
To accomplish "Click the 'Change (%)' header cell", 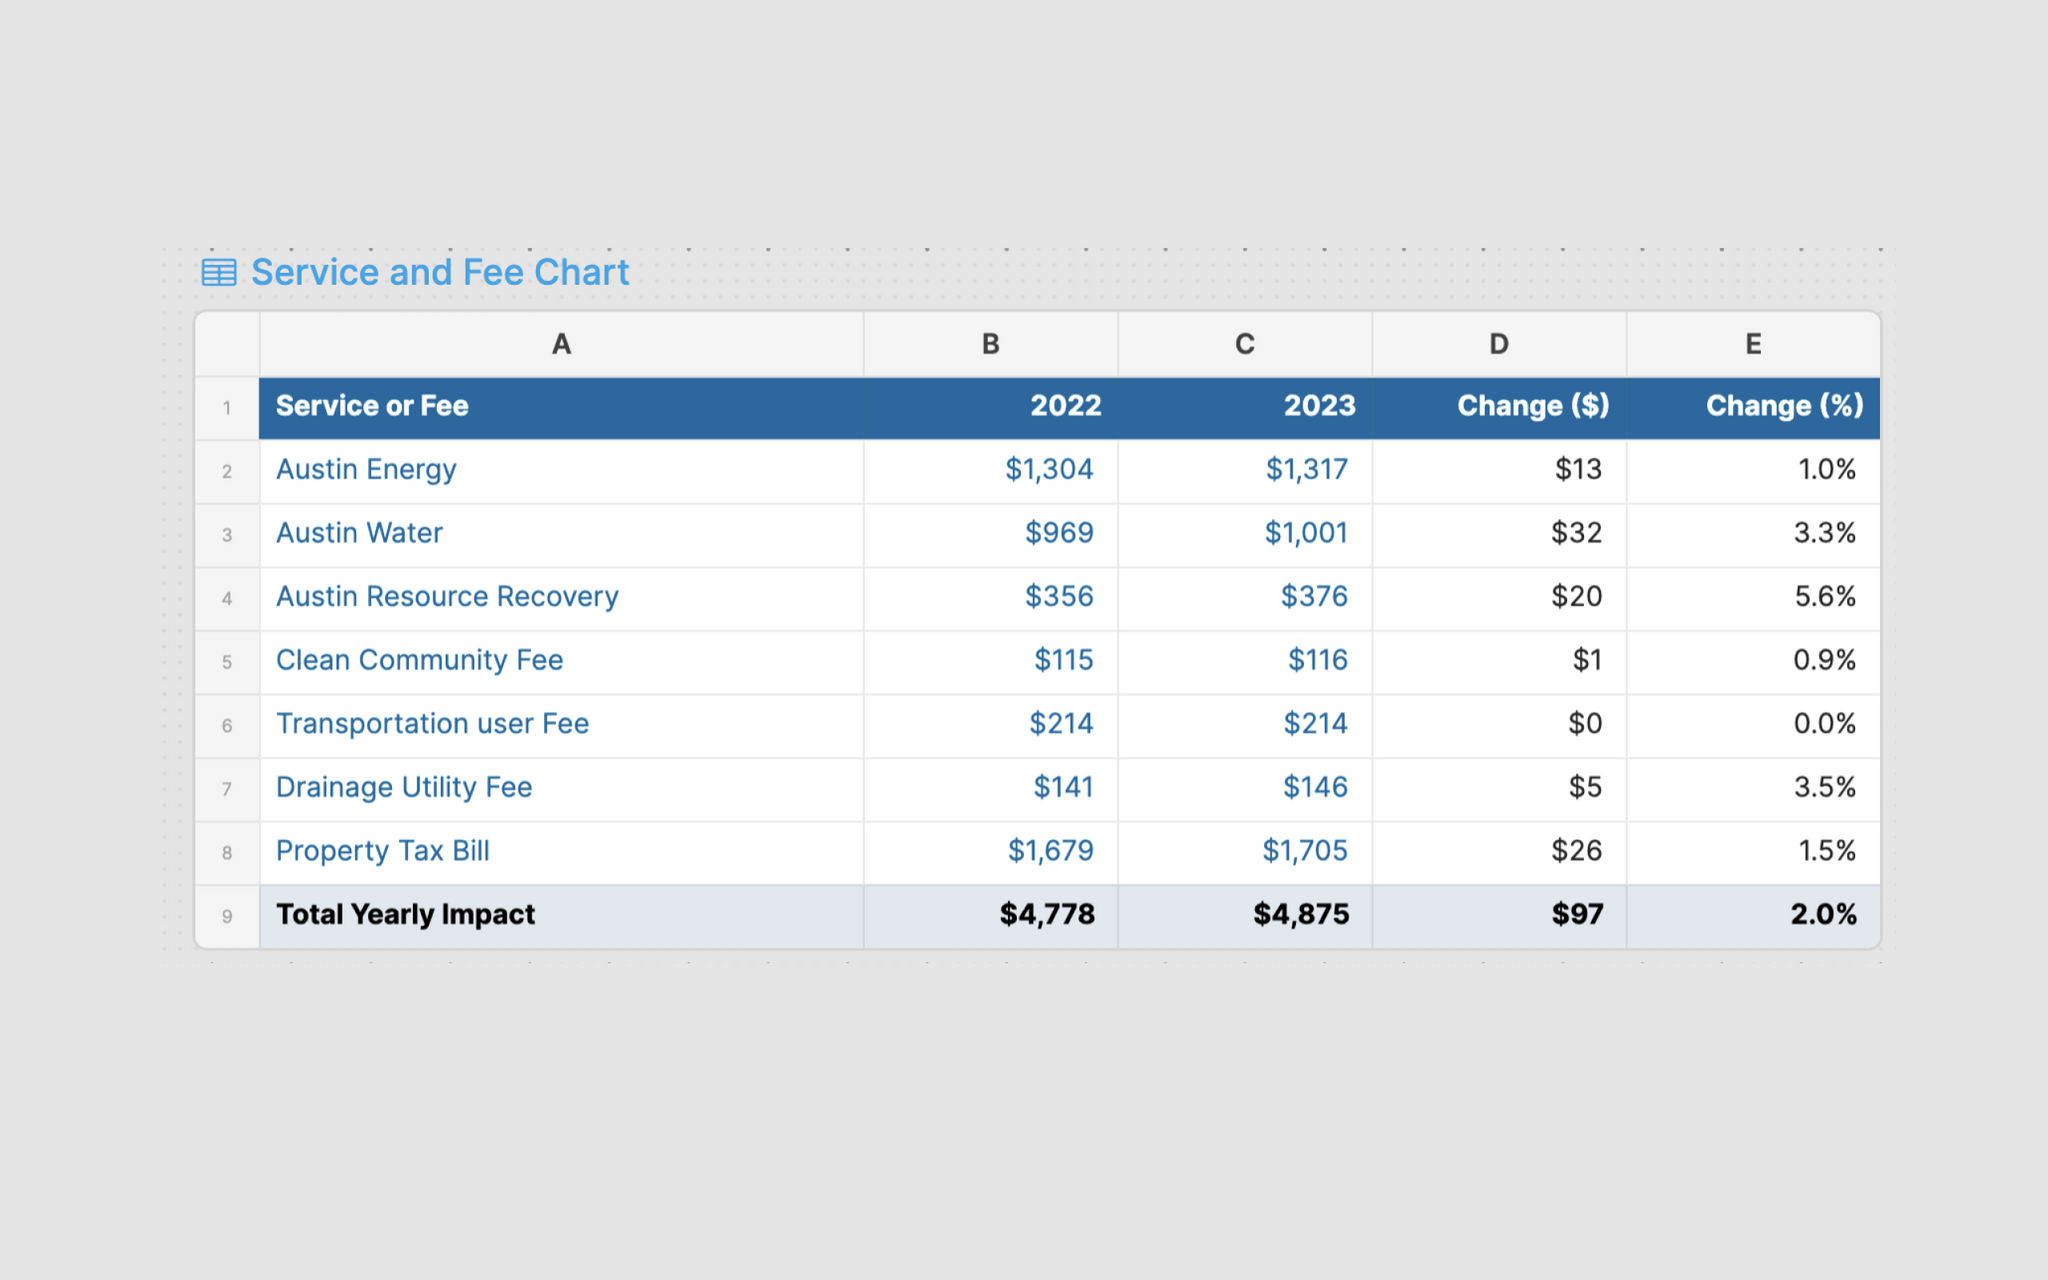I will [1753, 408].
